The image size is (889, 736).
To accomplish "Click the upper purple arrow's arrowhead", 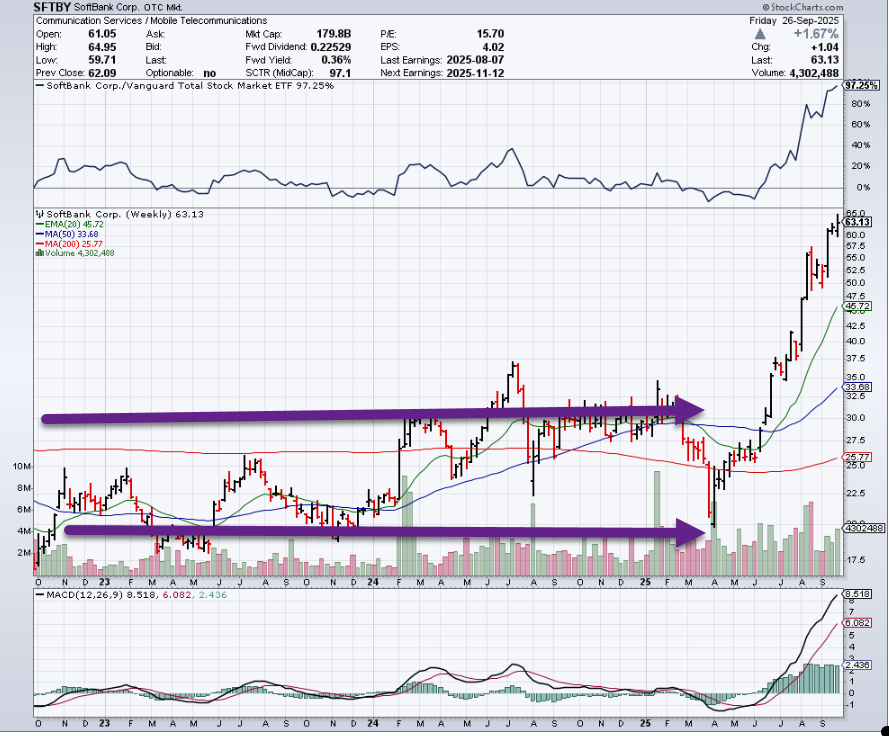I will point(692,409).
